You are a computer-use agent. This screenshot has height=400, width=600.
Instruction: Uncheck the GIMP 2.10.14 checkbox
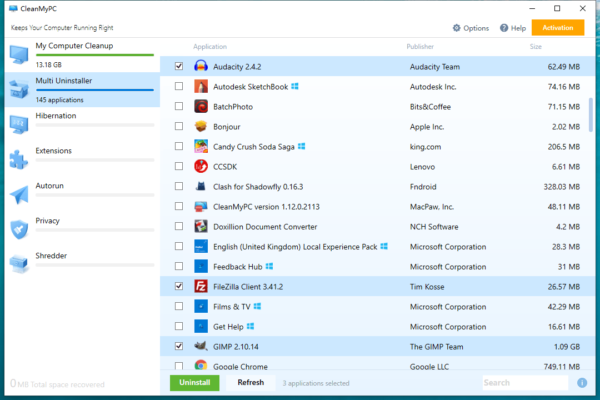179,346
